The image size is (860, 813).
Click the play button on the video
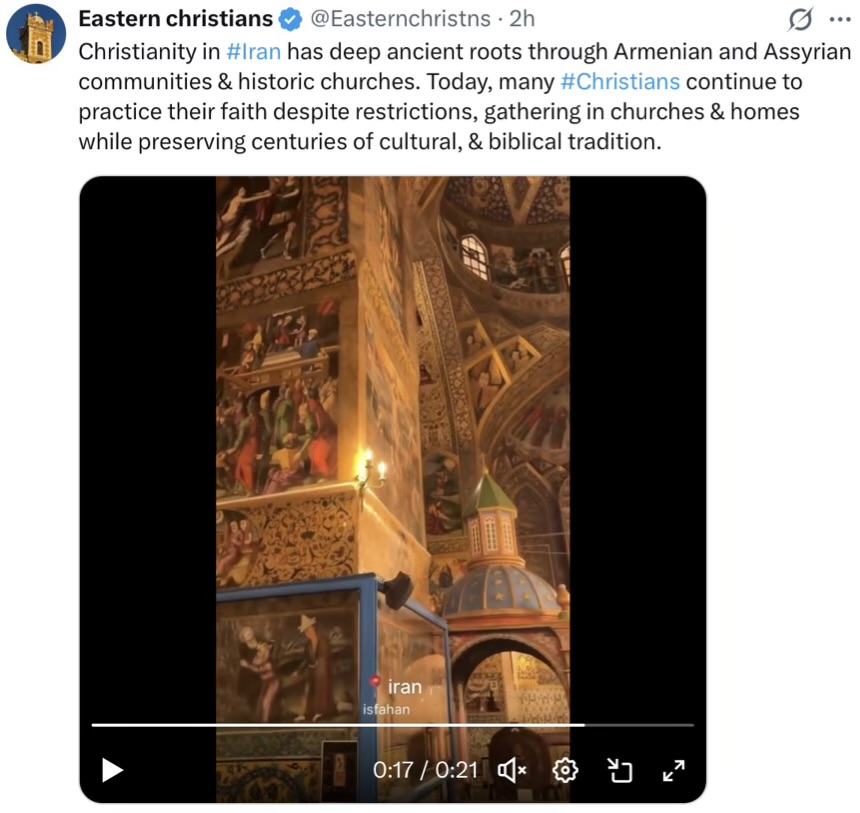[112, 770]
